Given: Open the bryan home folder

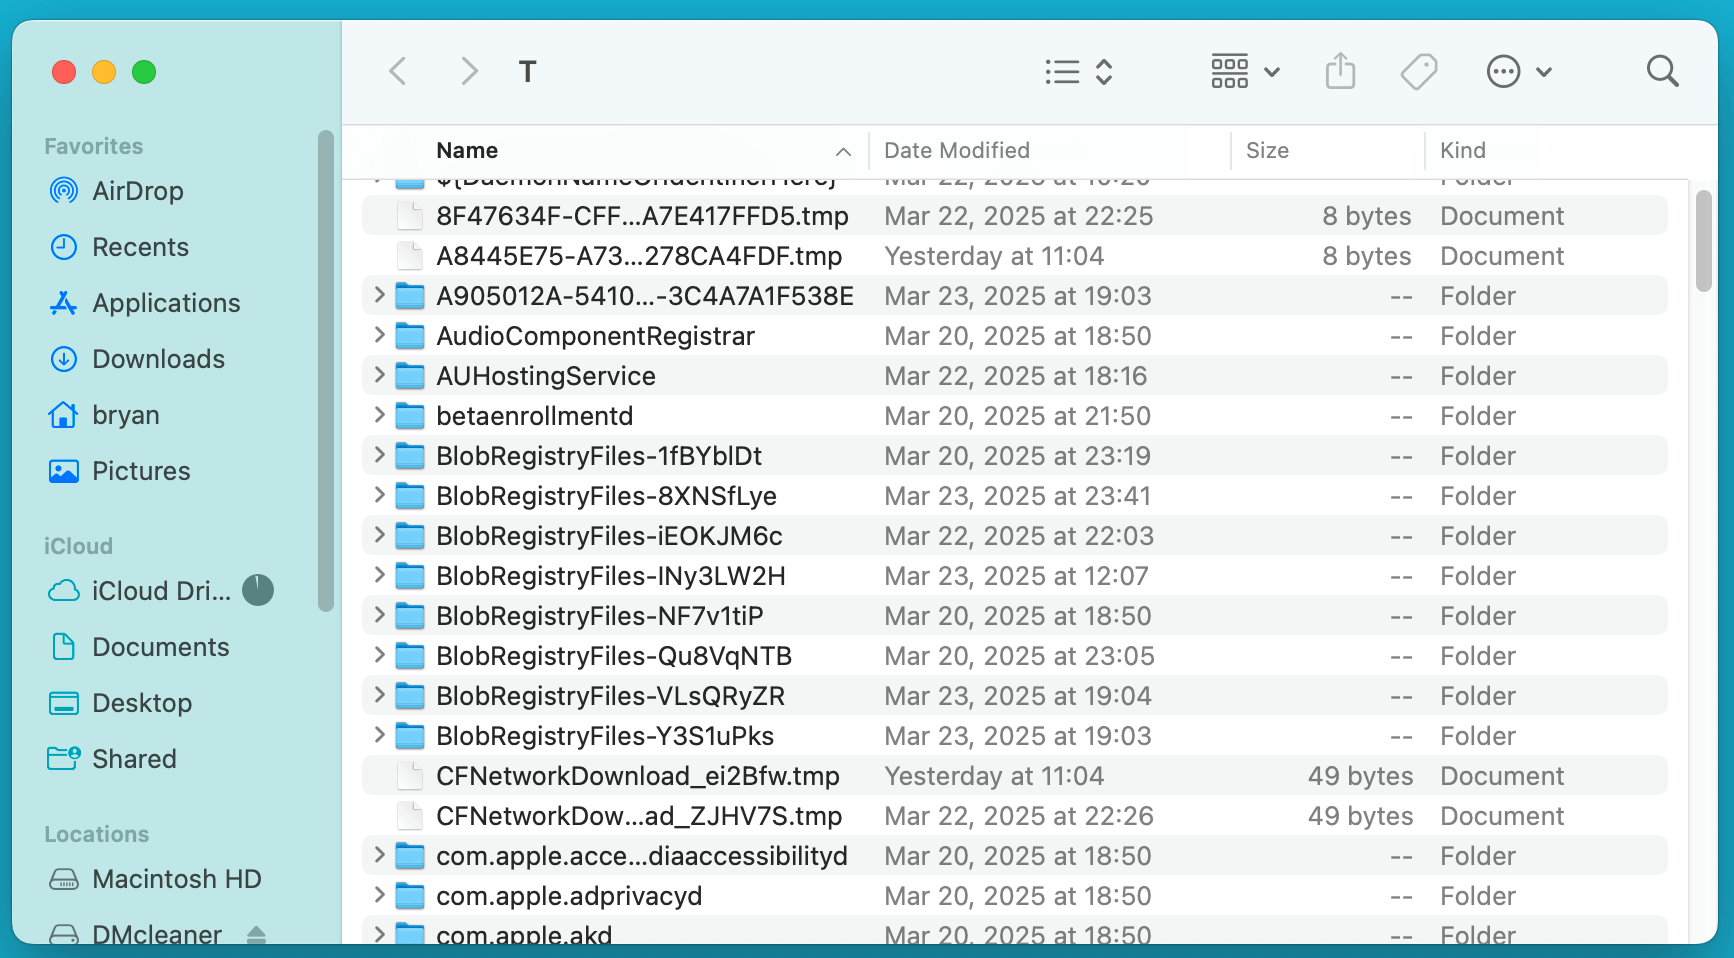Looking at the screenshot, I should click(125, 415).
